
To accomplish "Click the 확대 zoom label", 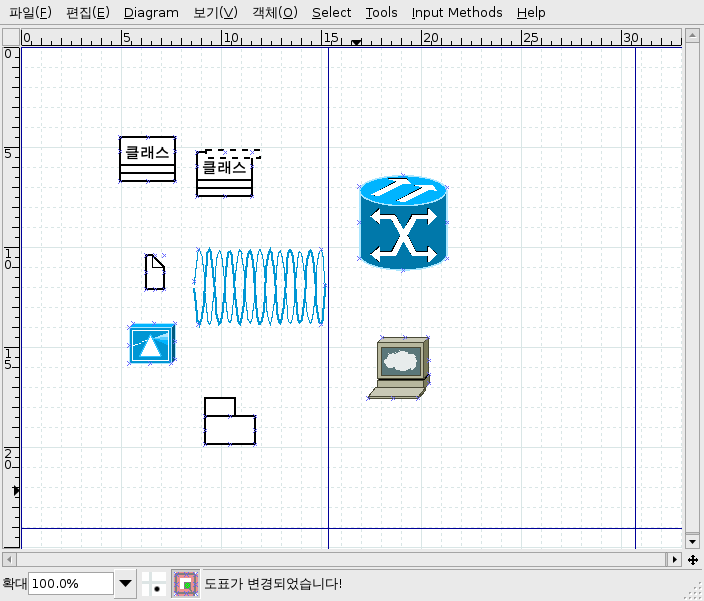I will [14, 583].
